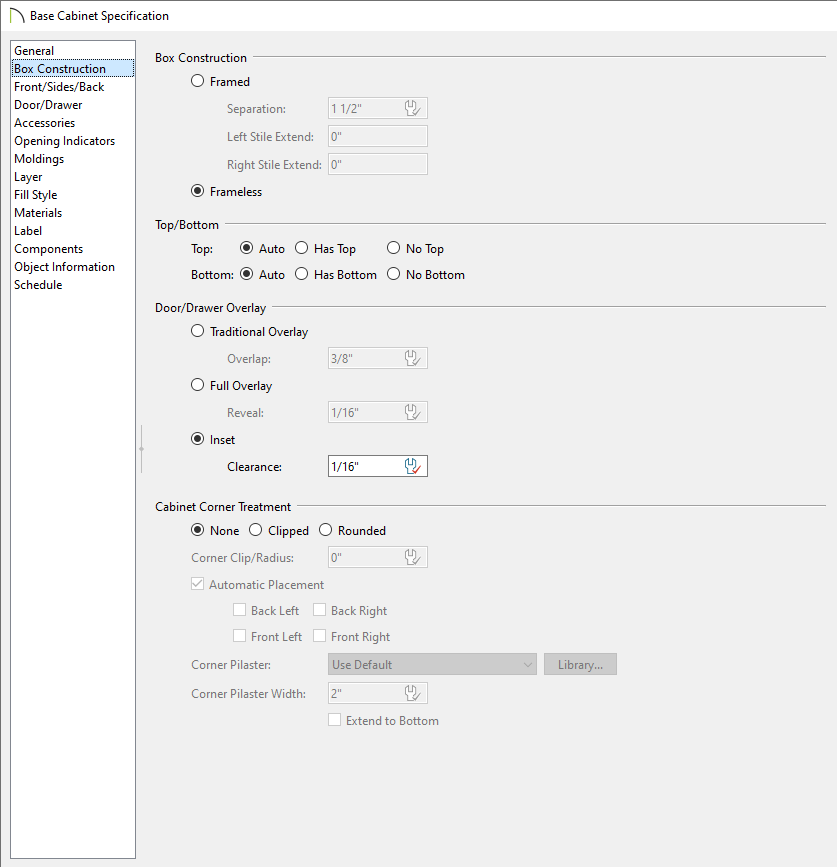The image size is (837, 867).
Task: Click the Corner Pilaster Width wrench icon
Action: pos(412,693)
